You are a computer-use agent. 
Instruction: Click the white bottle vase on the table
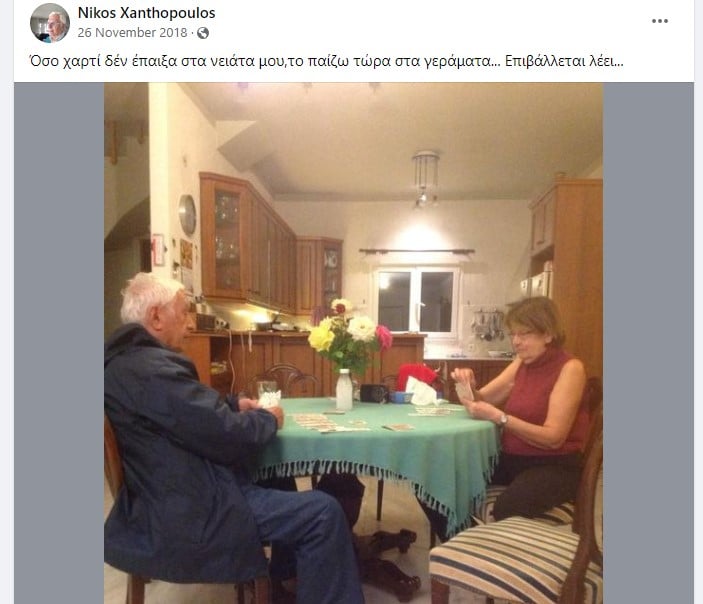(x=344, y=389)
